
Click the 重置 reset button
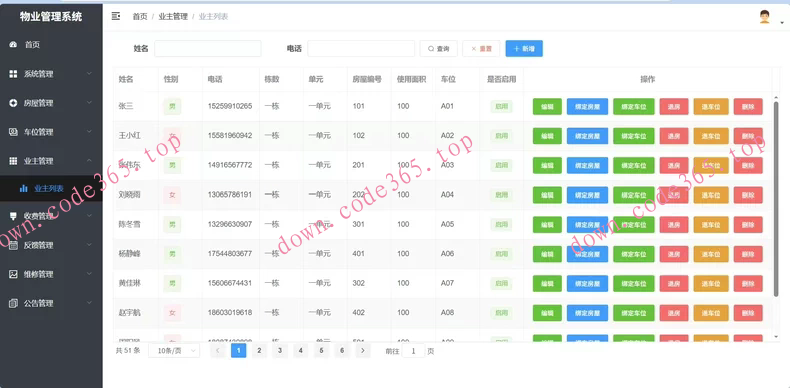[x=481, y=48]
